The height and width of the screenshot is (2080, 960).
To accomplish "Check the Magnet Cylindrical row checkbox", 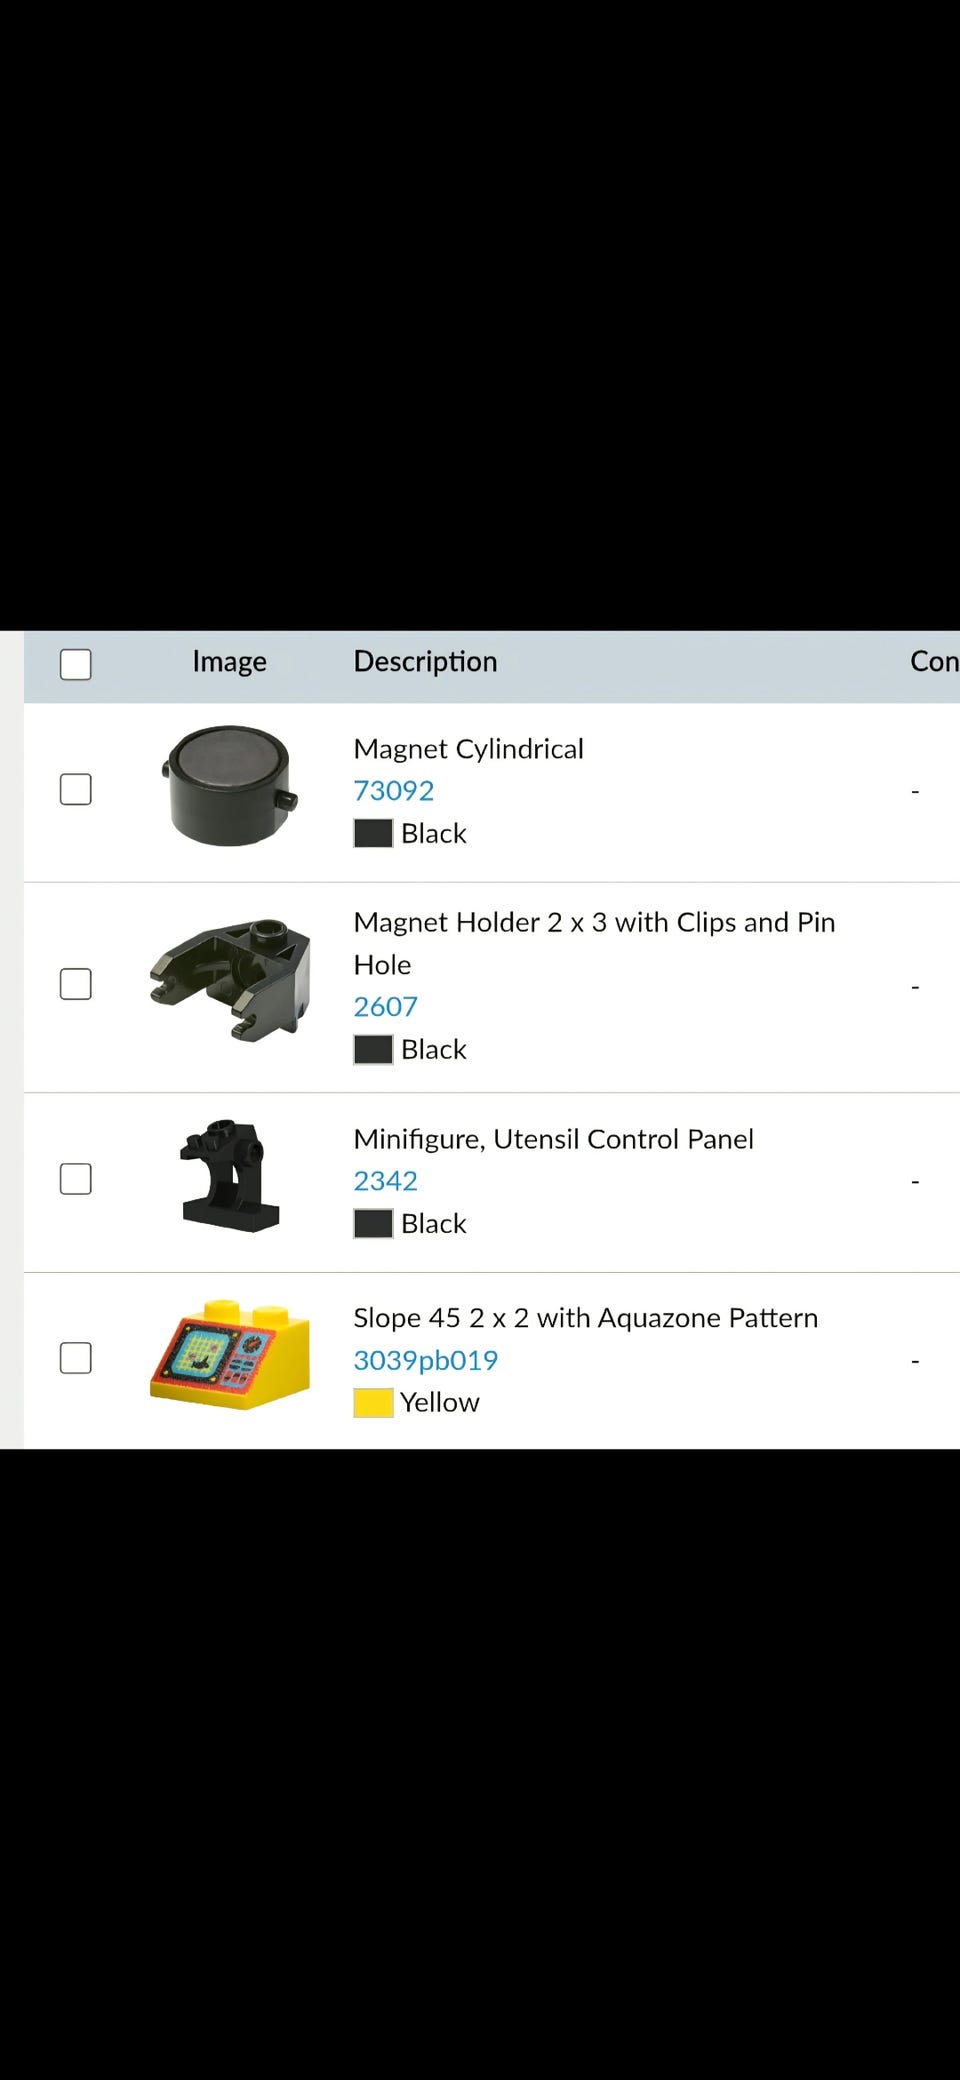I will point(76,789).
